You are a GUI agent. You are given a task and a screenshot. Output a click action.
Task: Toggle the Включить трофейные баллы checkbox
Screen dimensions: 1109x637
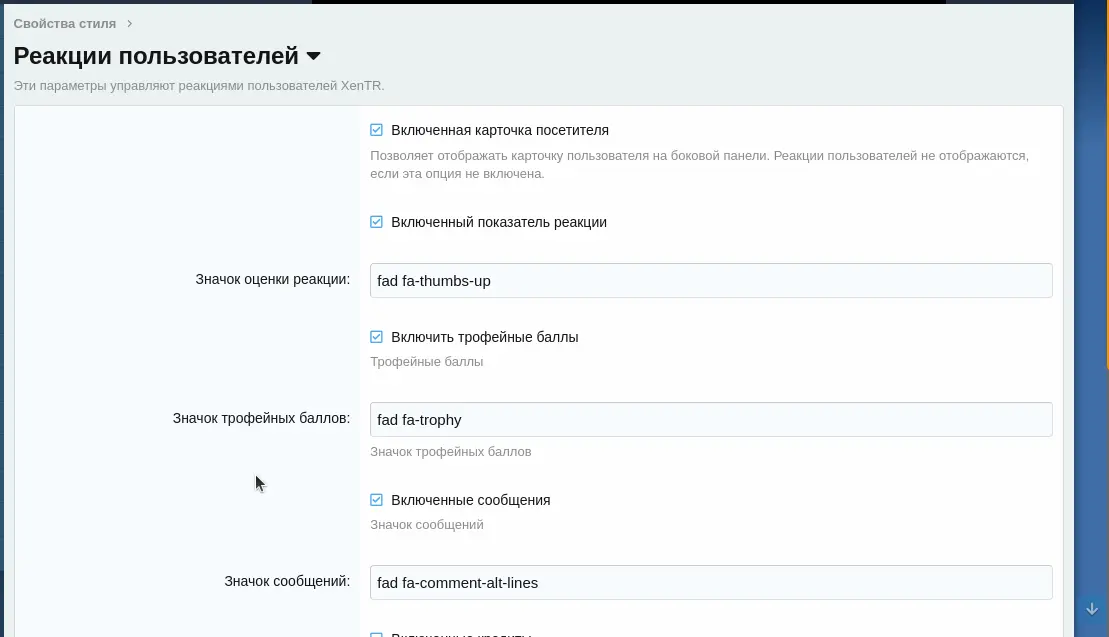377,337
